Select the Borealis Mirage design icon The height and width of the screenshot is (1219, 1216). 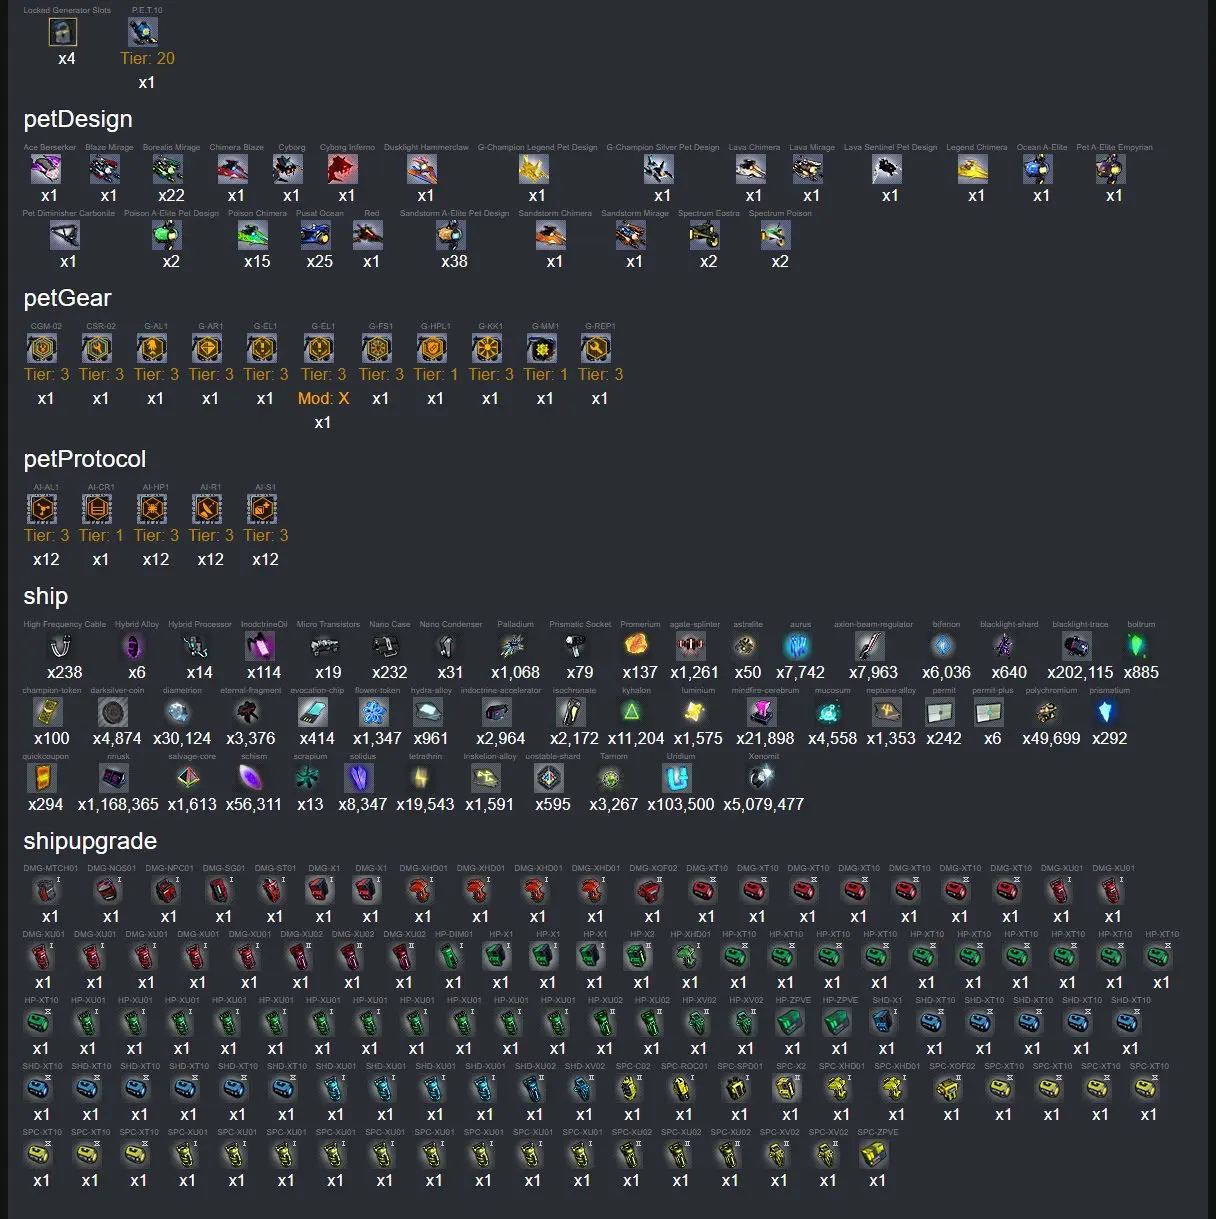tap(168, 169)
